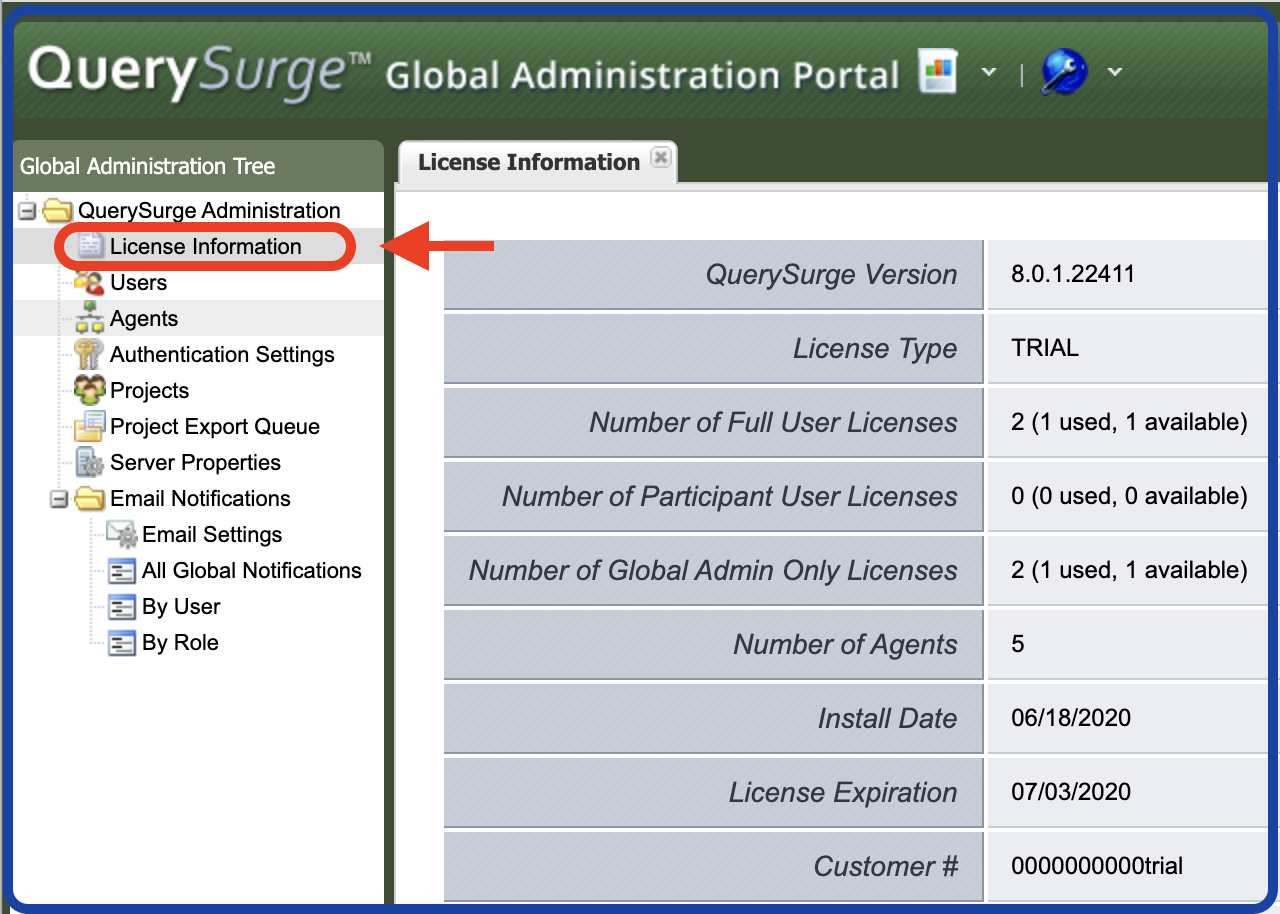Screen dimensions: 1280x914
Task: Click the License Type label
Action: tap(875, 349)
